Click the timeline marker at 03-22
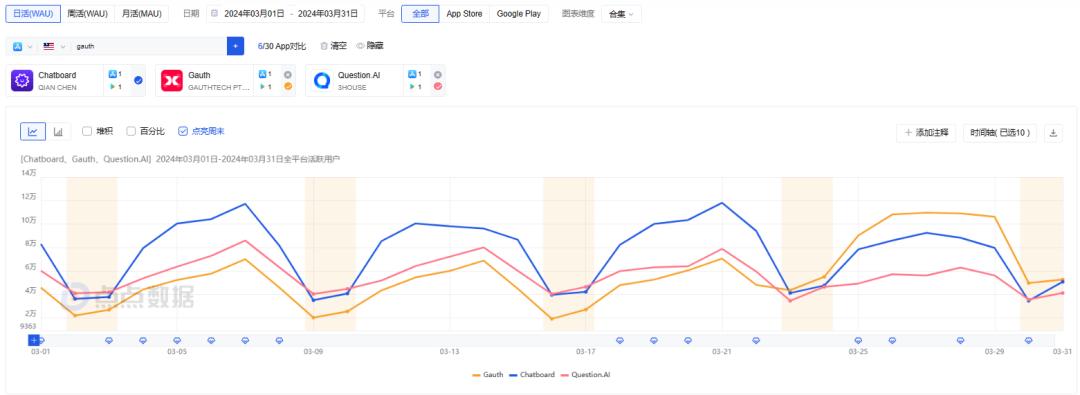Image resolution: width=1080 pixels, height=395 pixels. click(x=756, y=341)
